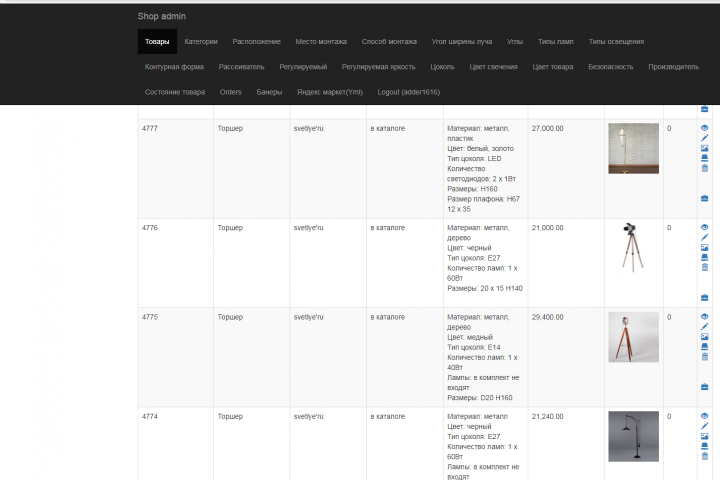Click the drive icon for product 4777
The width and height of the screenshot is (720, 480).
704,158
